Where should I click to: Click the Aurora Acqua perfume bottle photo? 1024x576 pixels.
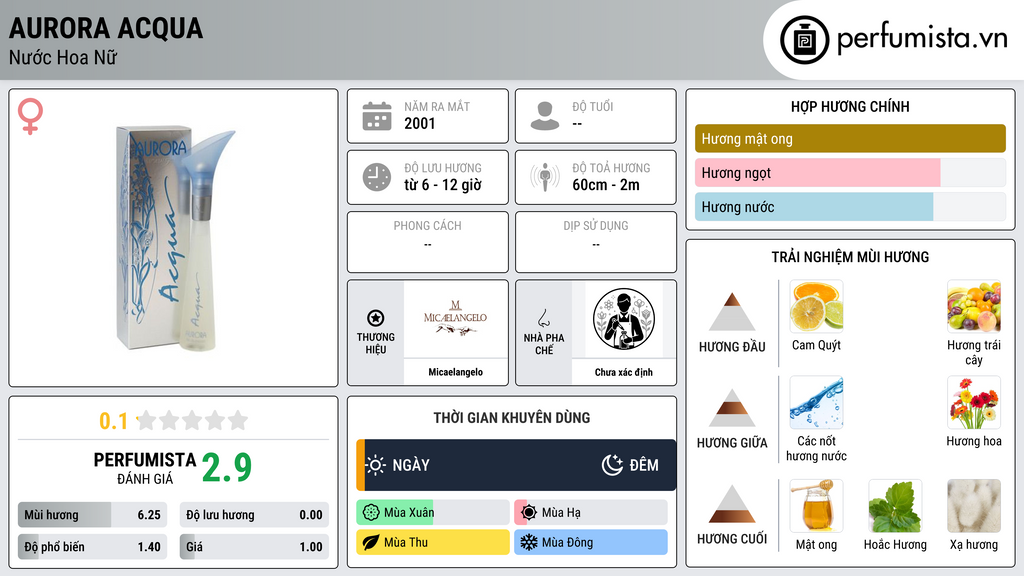pos(175,240)
